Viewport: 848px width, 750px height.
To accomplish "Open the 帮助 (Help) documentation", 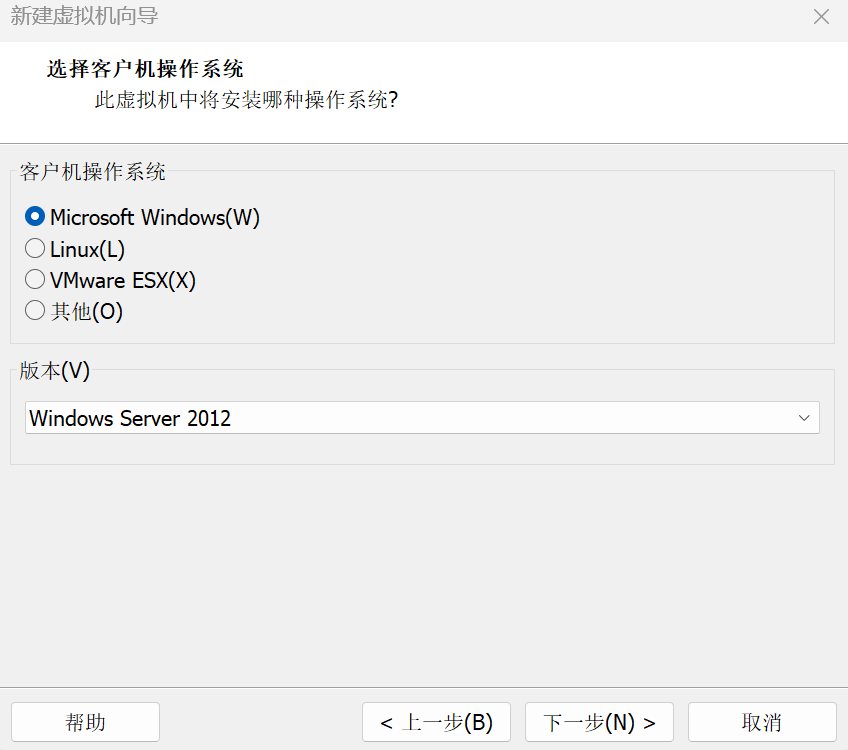I will pyautogui.click(x=85, y=721).
